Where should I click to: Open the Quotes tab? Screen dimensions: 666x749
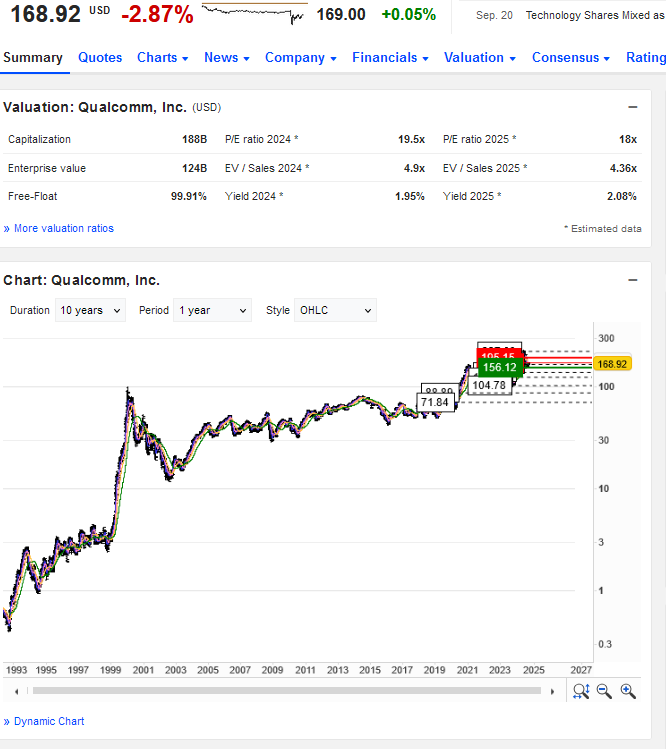(100, 58)
